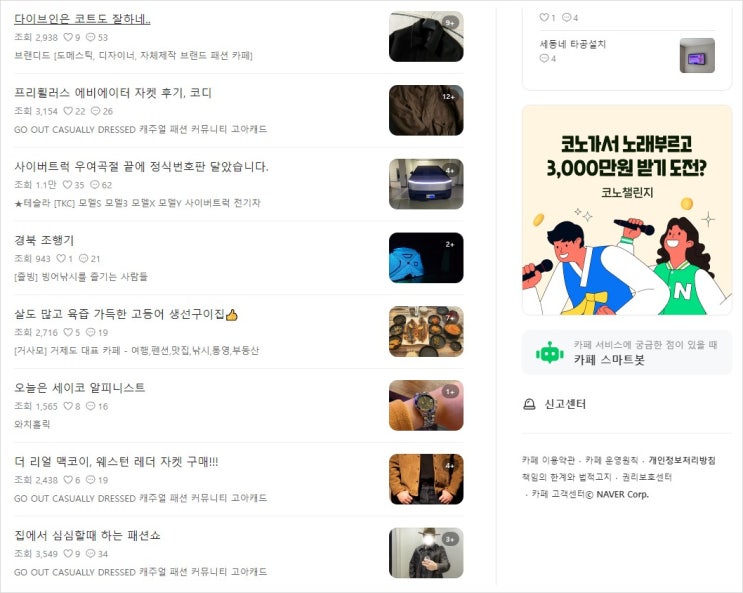
Task: Open the 세동네 타공설치 thumbnail image
Action: click(697, 55)
